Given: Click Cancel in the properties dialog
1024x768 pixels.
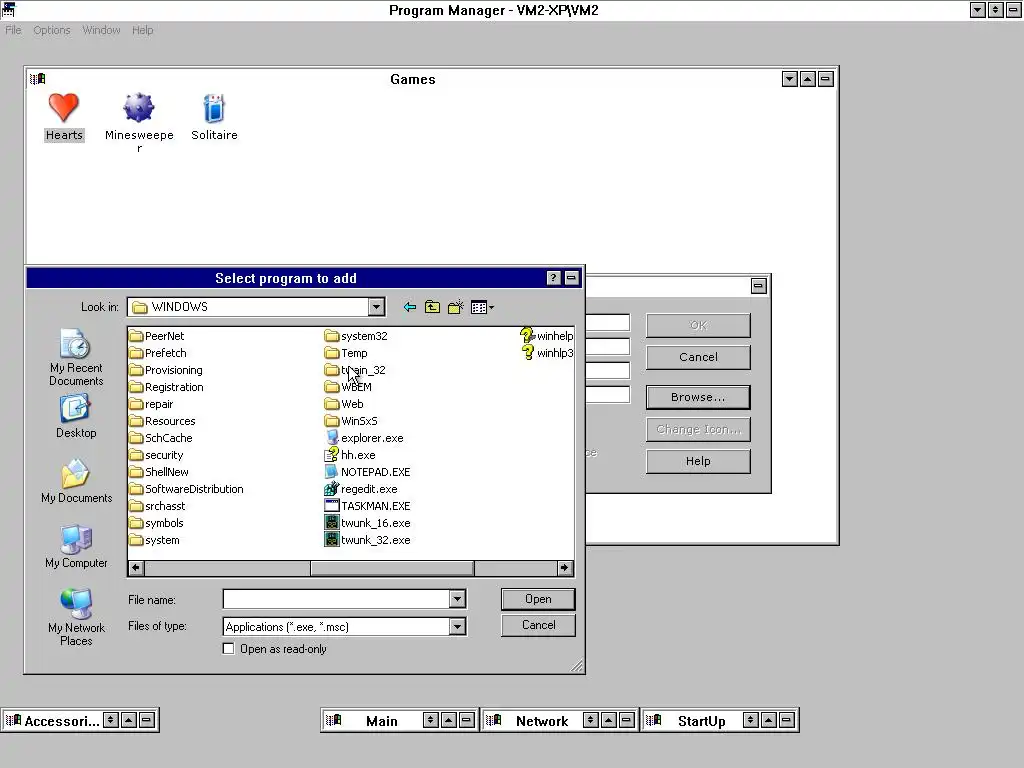Looking at the screenshot, I should pos(698,357).
